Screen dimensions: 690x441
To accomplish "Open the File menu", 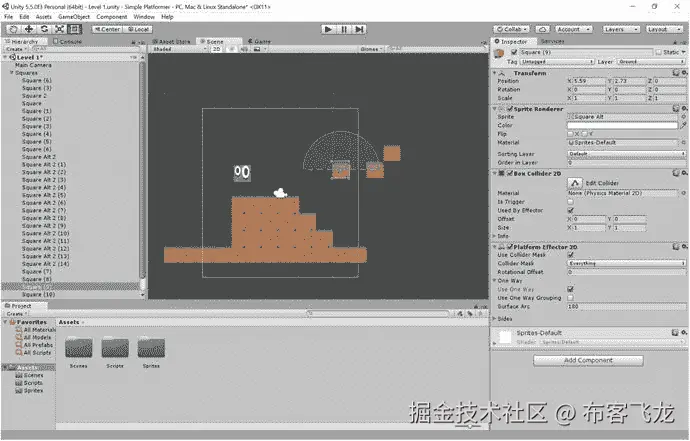I will tap(9, 17).
